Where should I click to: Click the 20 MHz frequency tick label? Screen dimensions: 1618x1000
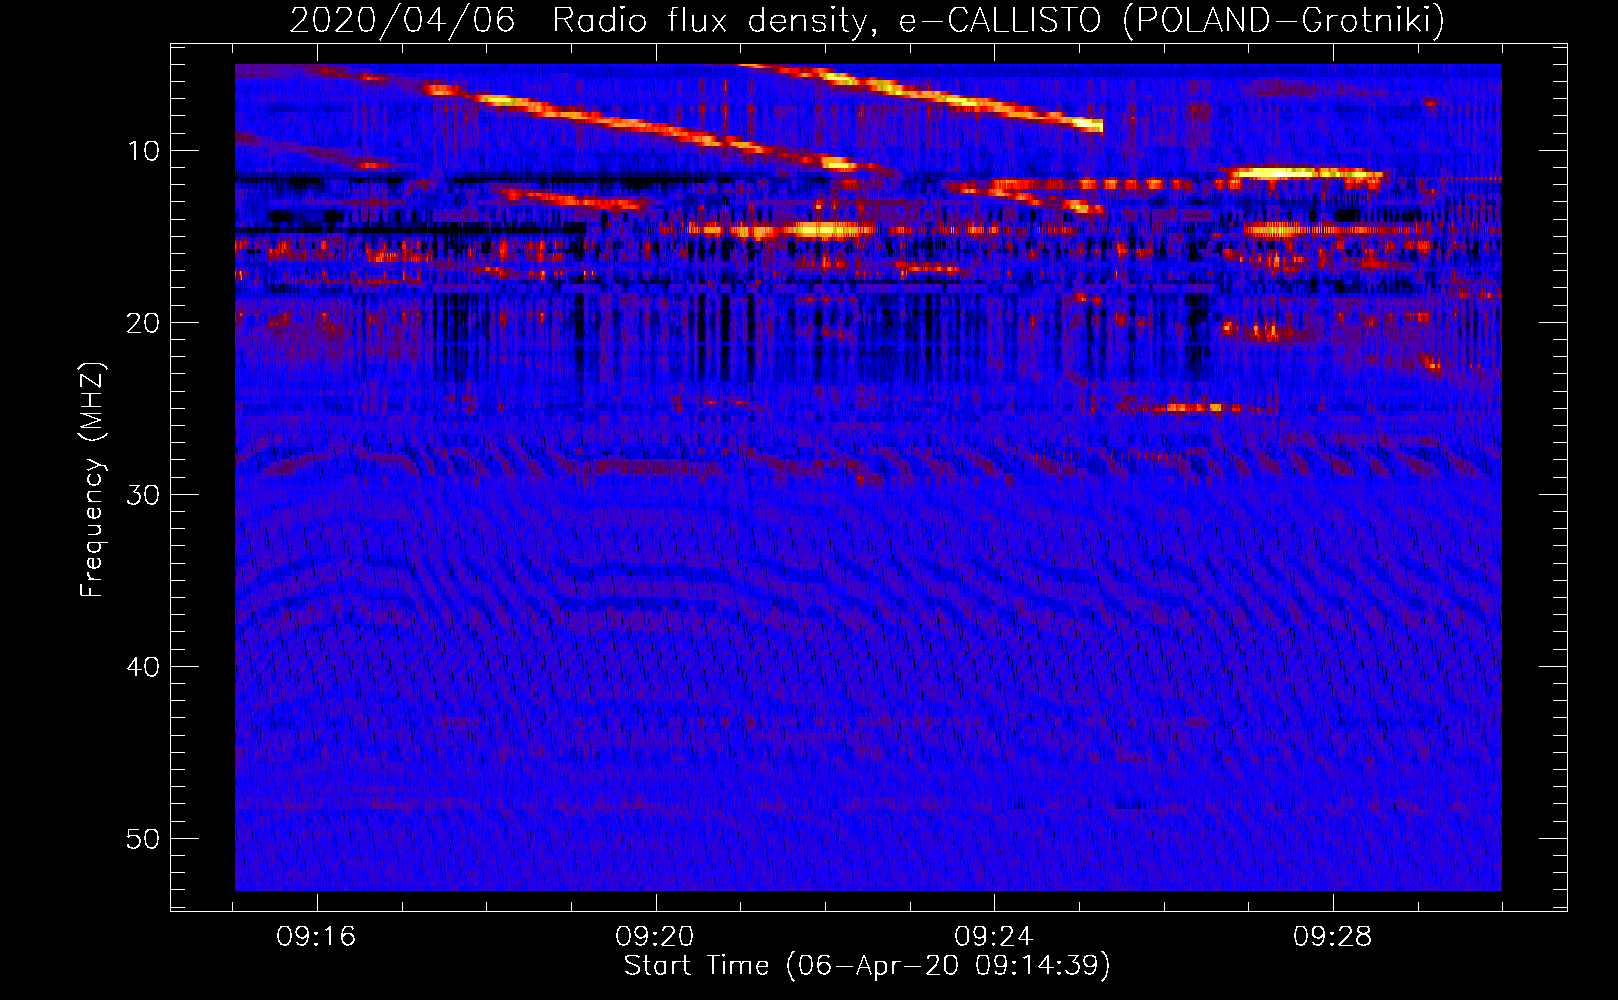143,323
